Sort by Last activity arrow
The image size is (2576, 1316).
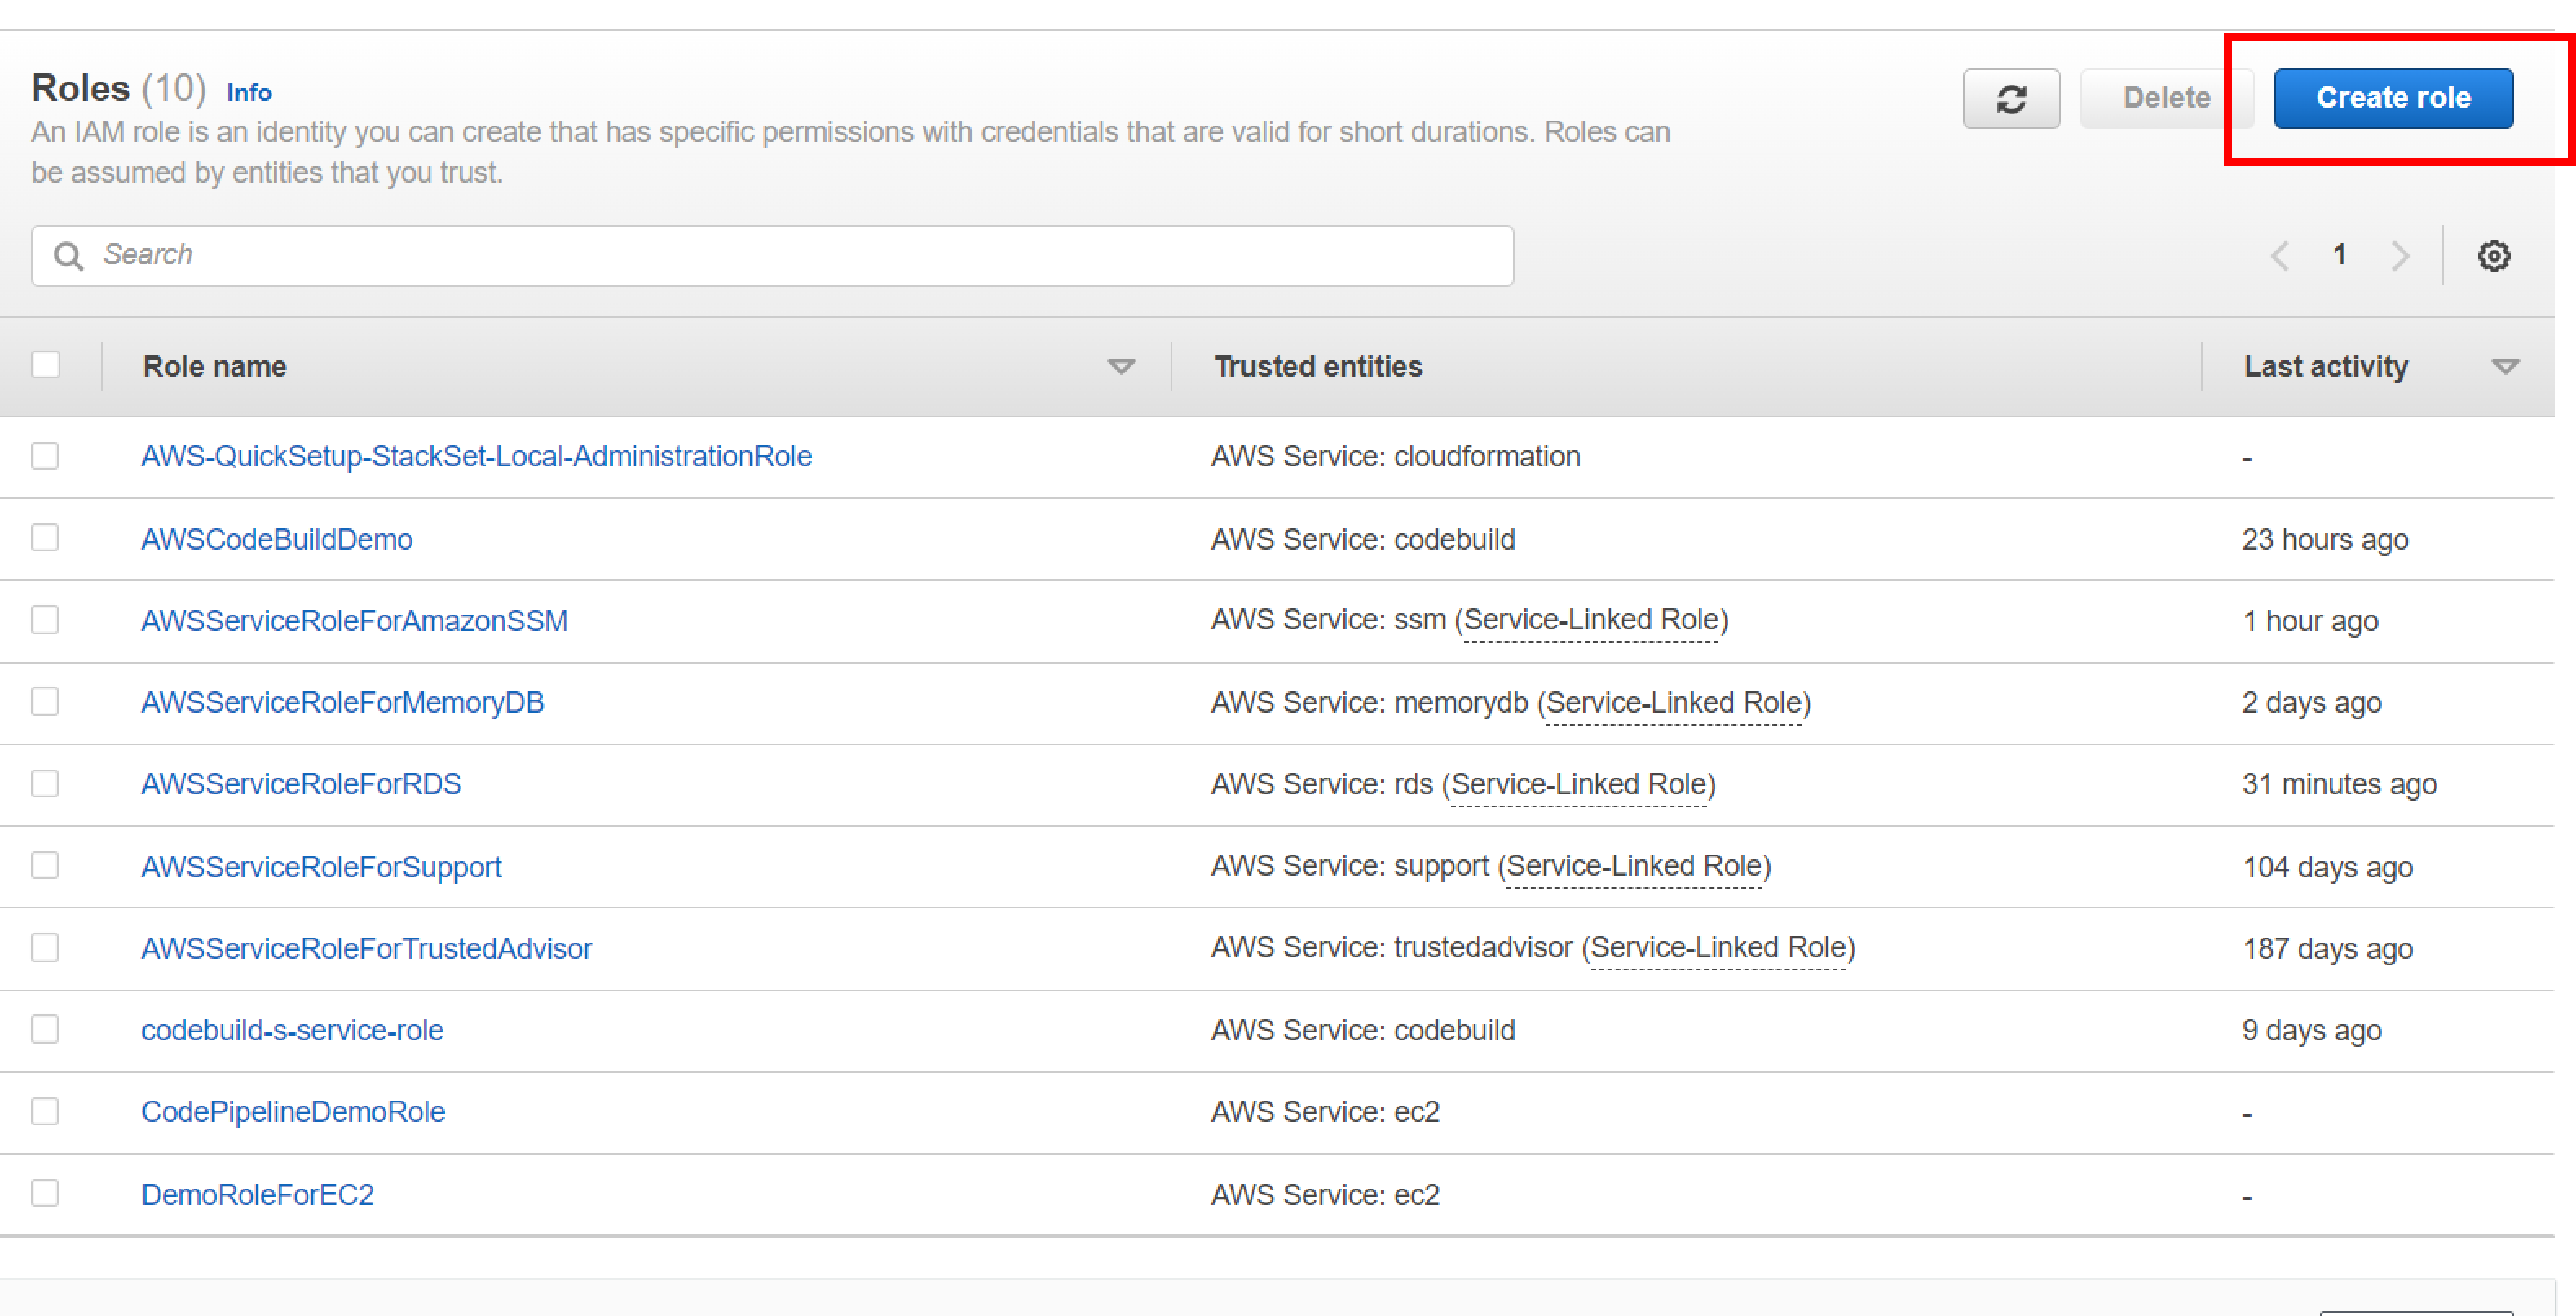2505,367
